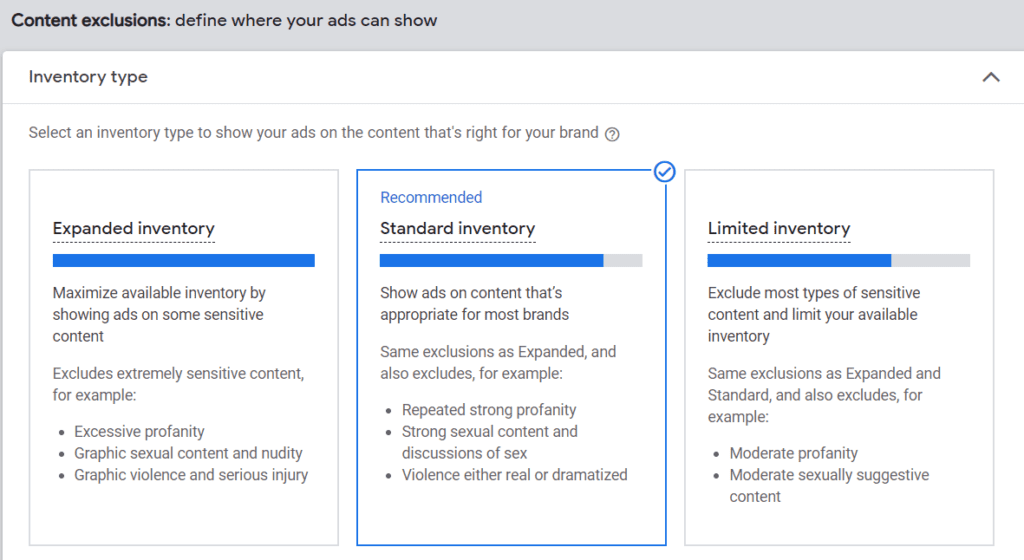Click the Inventory type section title
Image resolution: width=1024 pixels, height=560 pixels.
pyautogui.click(x=88, y=77)
